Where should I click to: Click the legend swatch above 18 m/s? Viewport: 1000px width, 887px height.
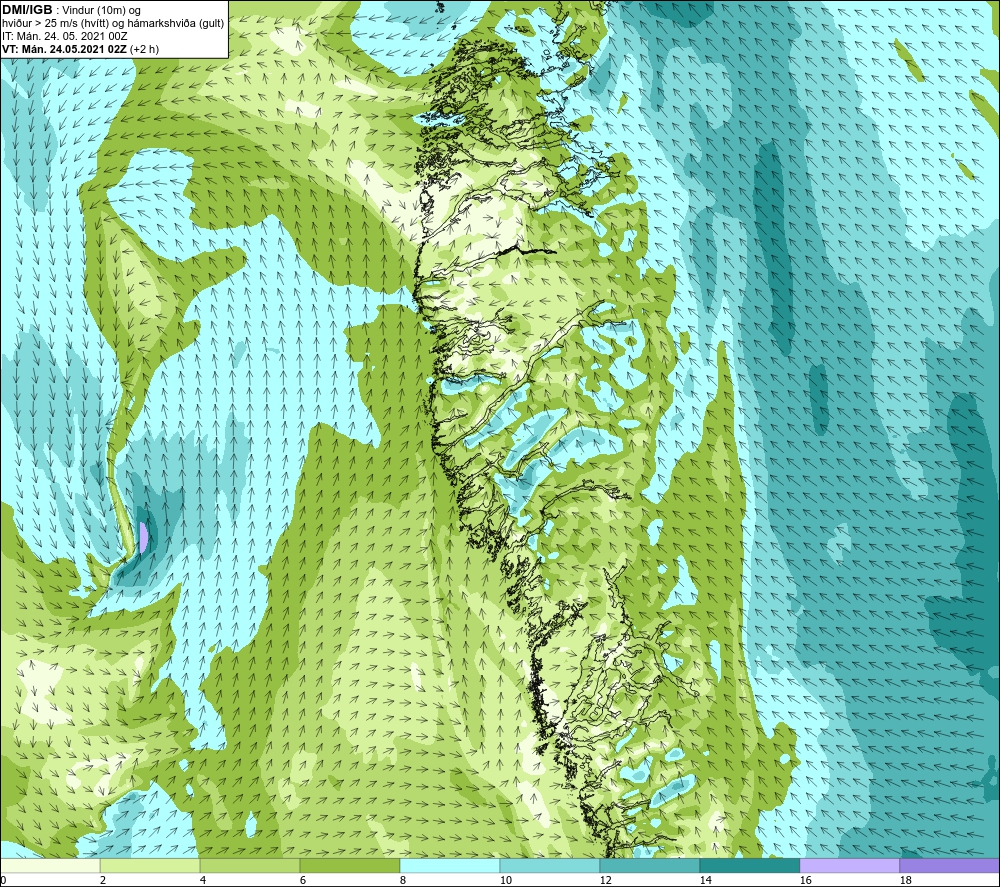[950, 865]
